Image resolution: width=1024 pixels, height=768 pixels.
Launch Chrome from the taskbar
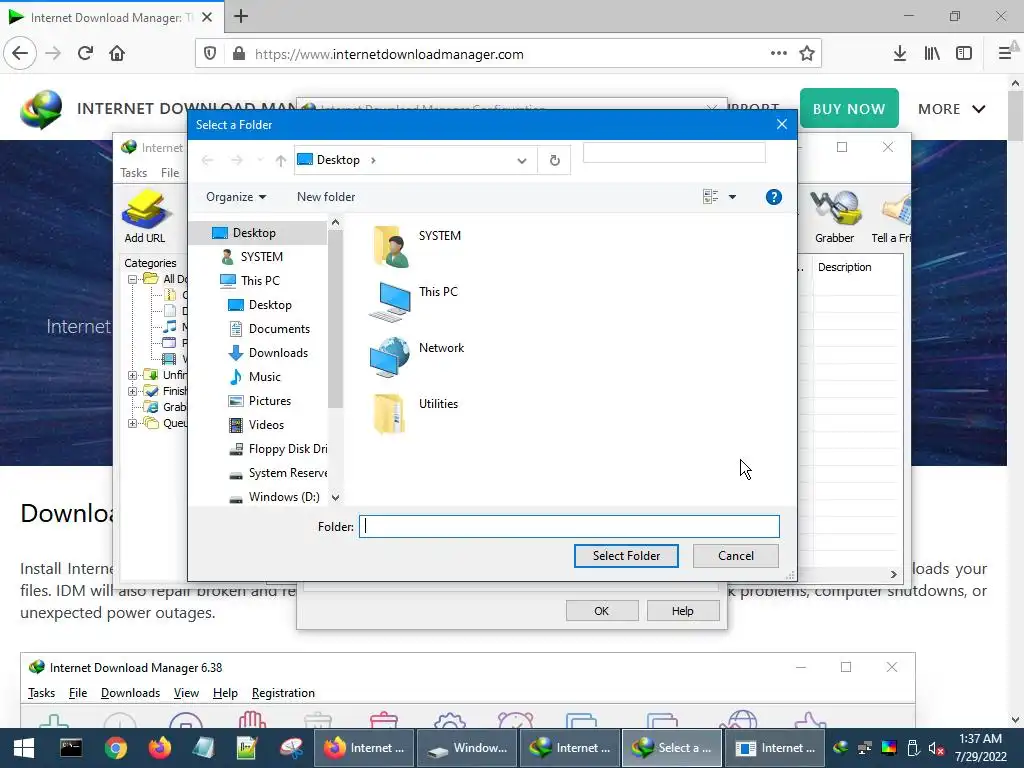click(x=116, y=748)
